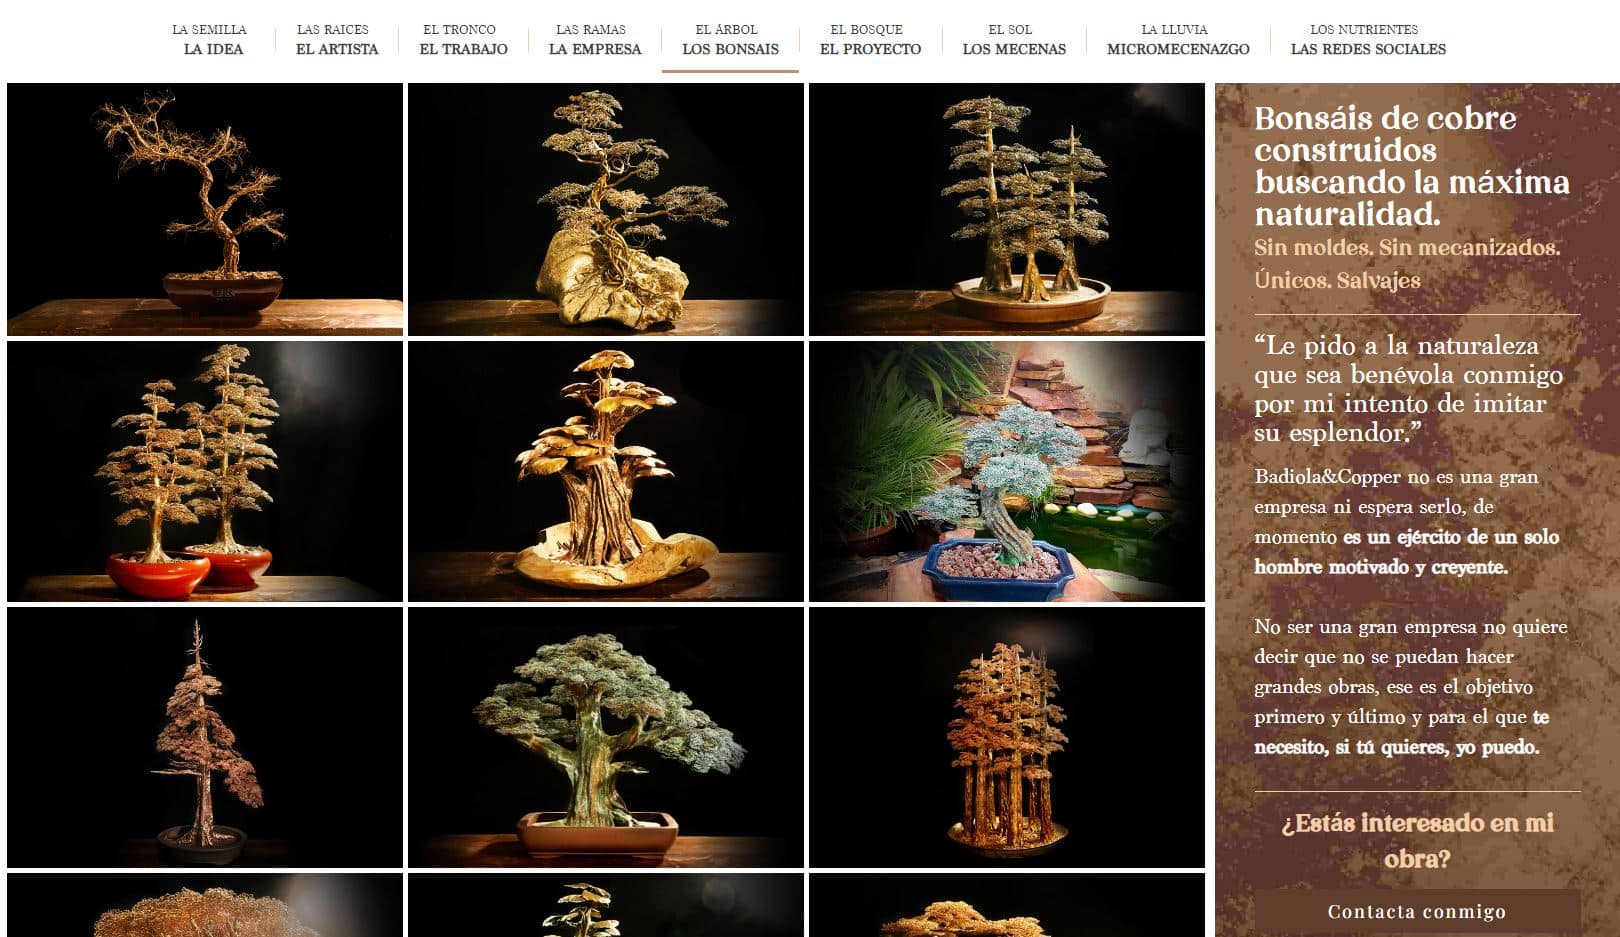
Task: Click the Contacta conmigo button
Action: (x=1417, y=911)
